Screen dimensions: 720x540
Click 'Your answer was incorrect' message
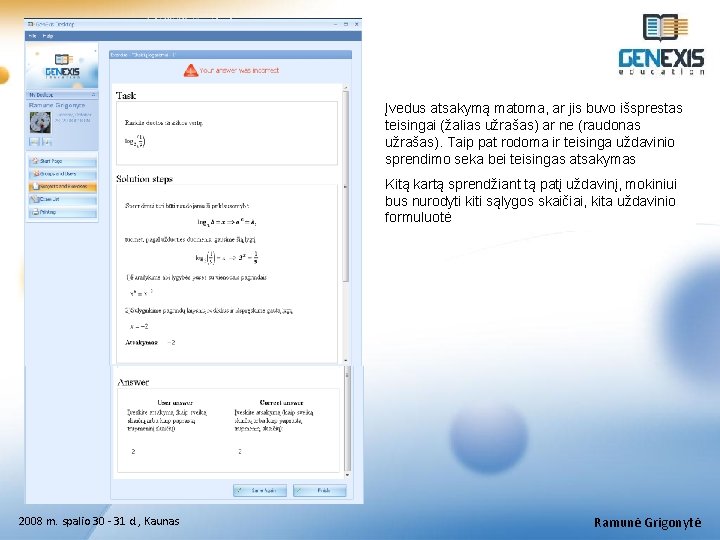pyautogui.click(x=239, y=70)
